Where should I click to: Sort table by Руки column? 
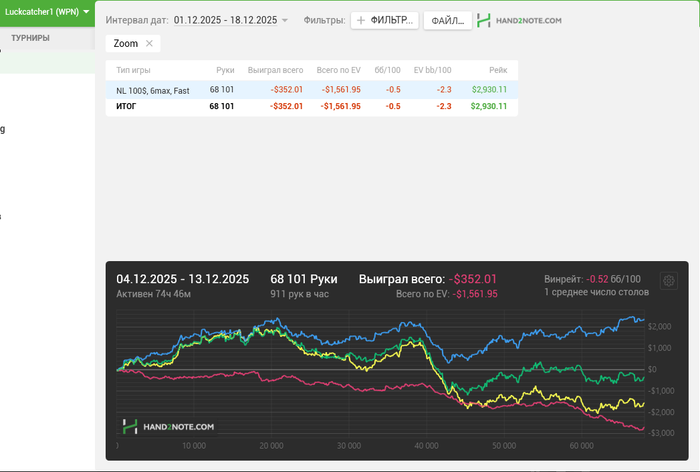[225, 70]
